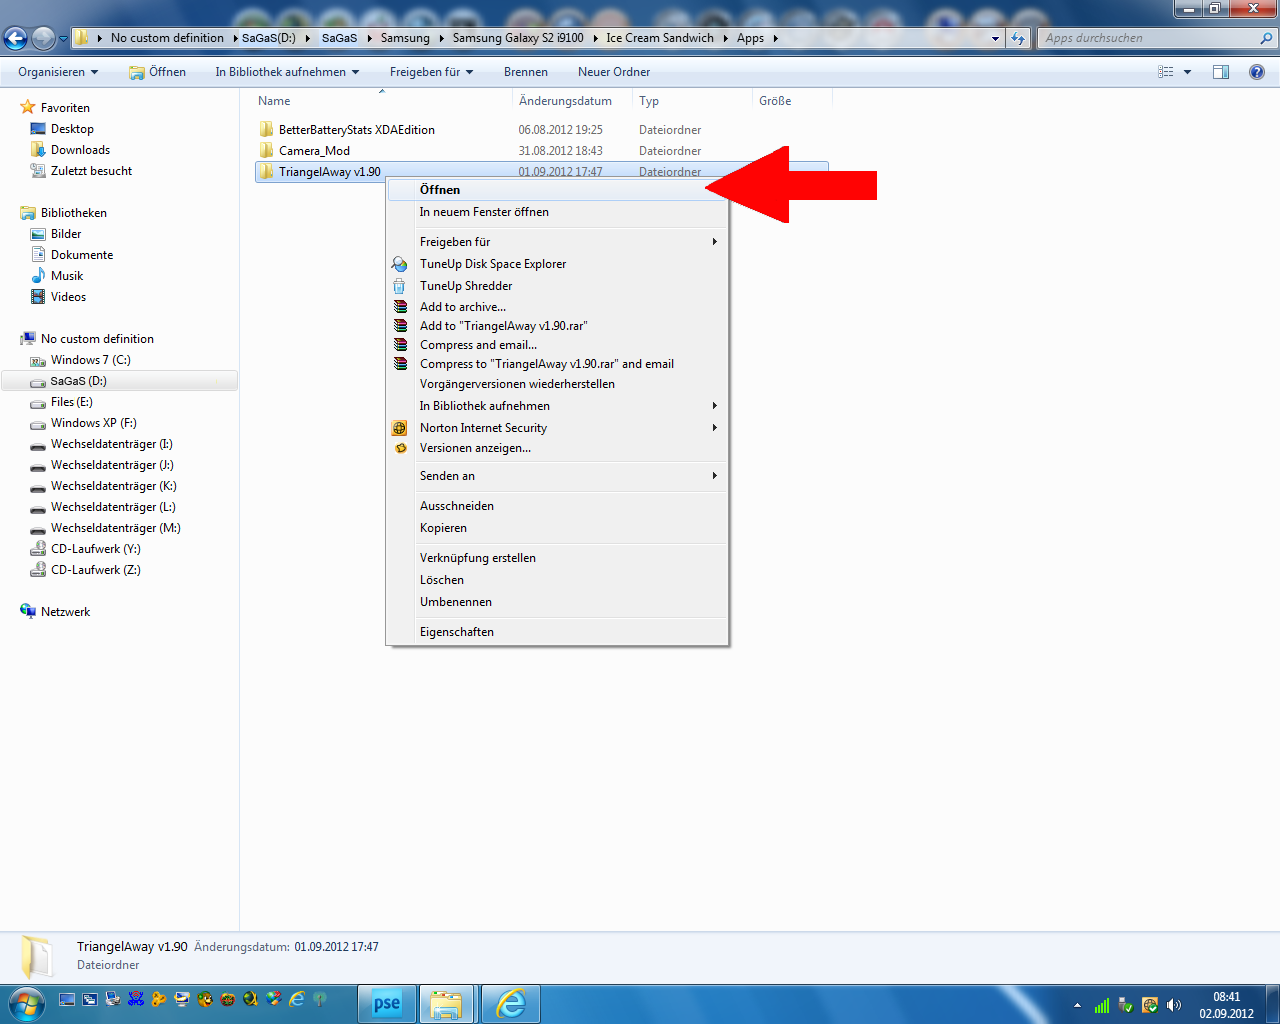
Task: Click the refresh icon beside the address bar
Action: pos(1018,38)
